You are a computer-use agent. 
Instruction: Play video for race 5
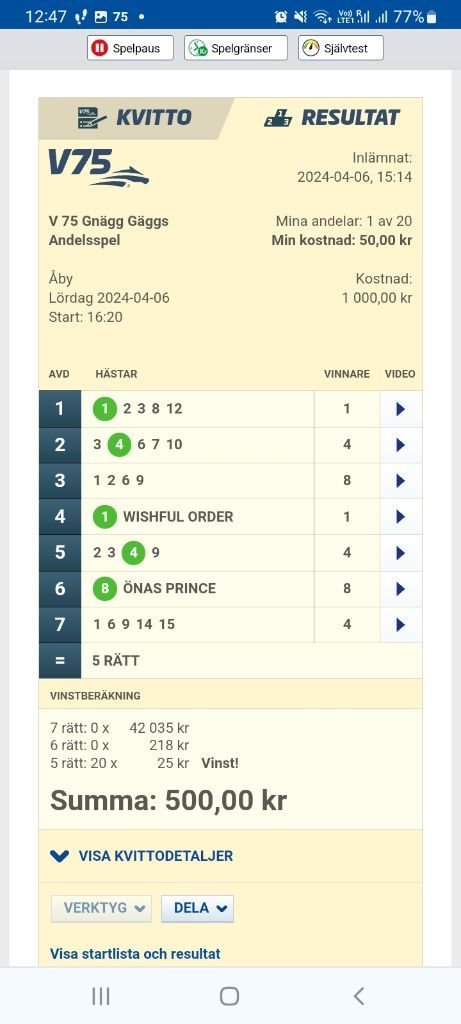tap(401, 552)
